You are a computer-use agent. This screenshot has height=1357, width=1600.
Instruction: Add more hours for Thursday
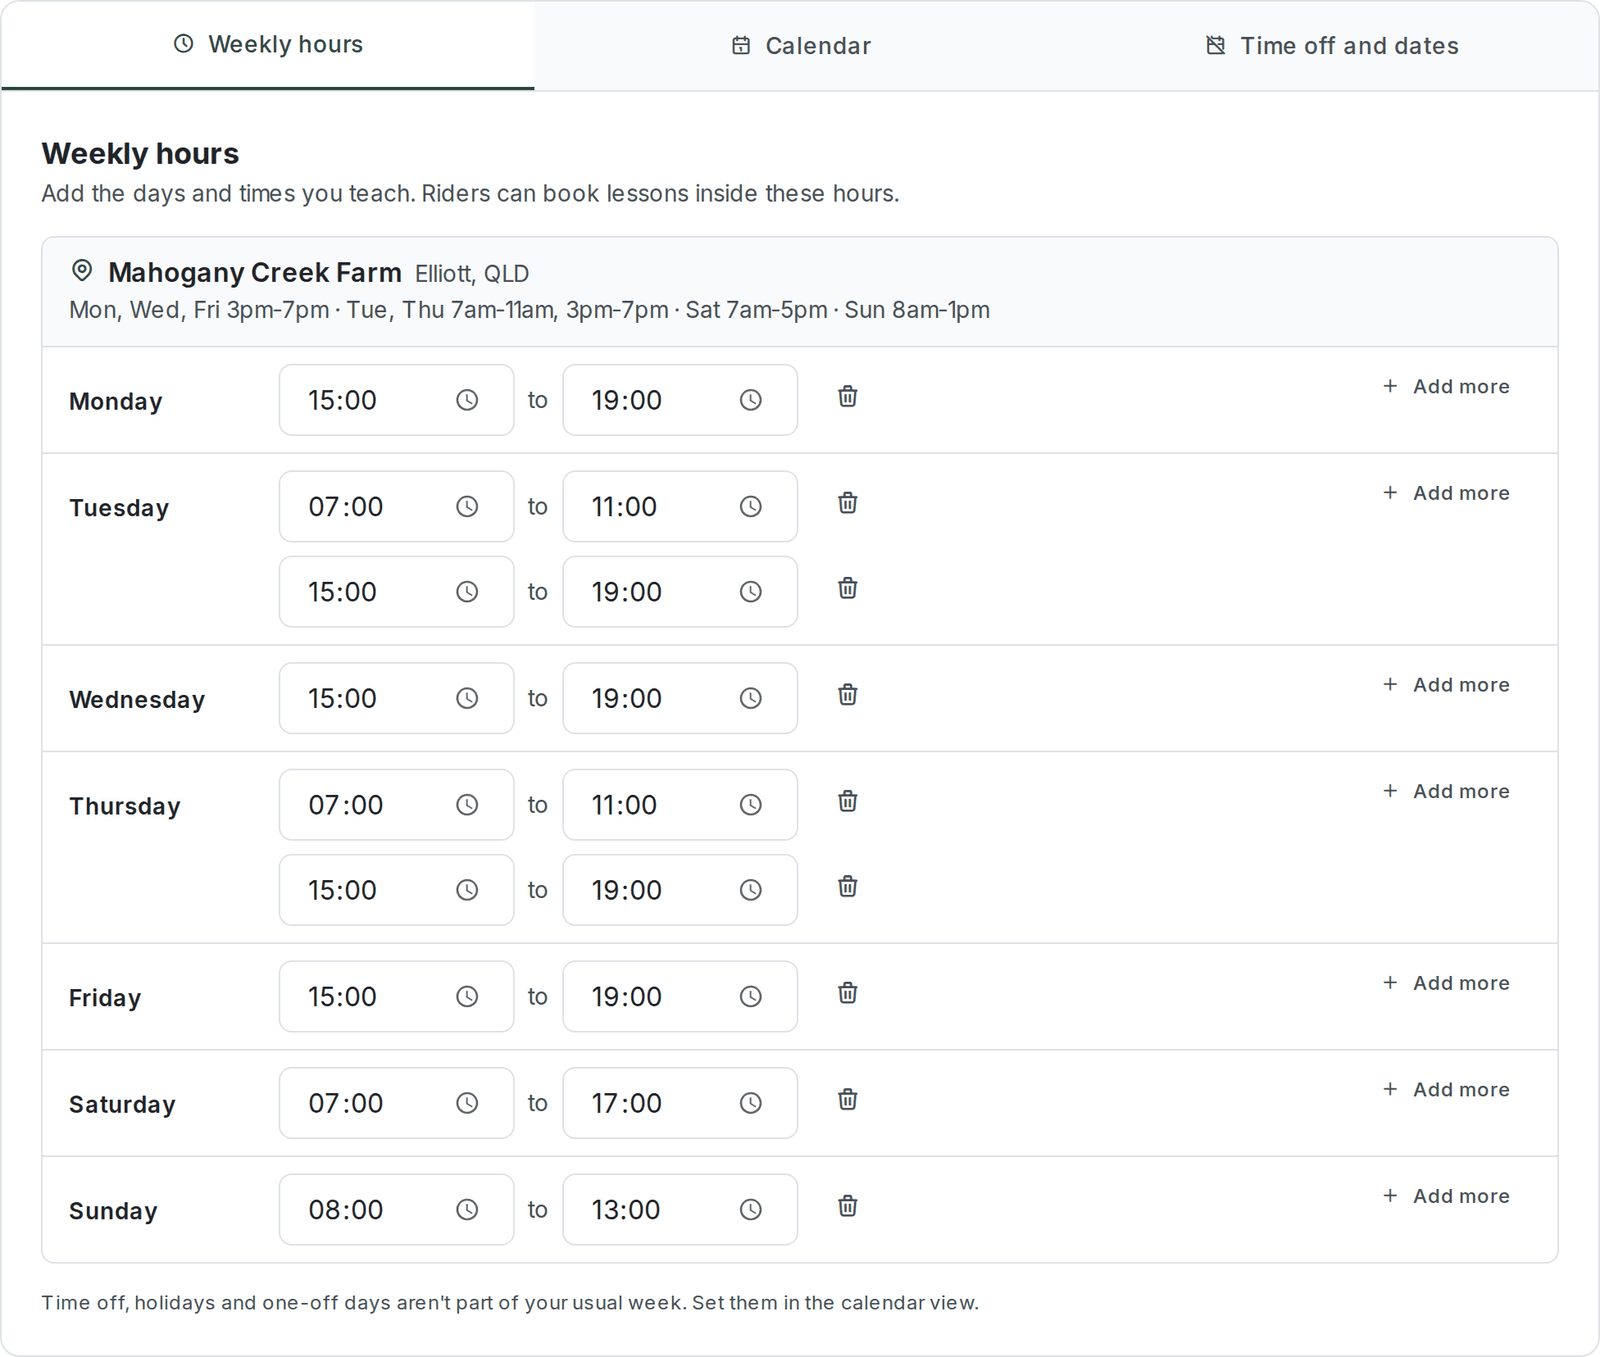point(1446,791)
